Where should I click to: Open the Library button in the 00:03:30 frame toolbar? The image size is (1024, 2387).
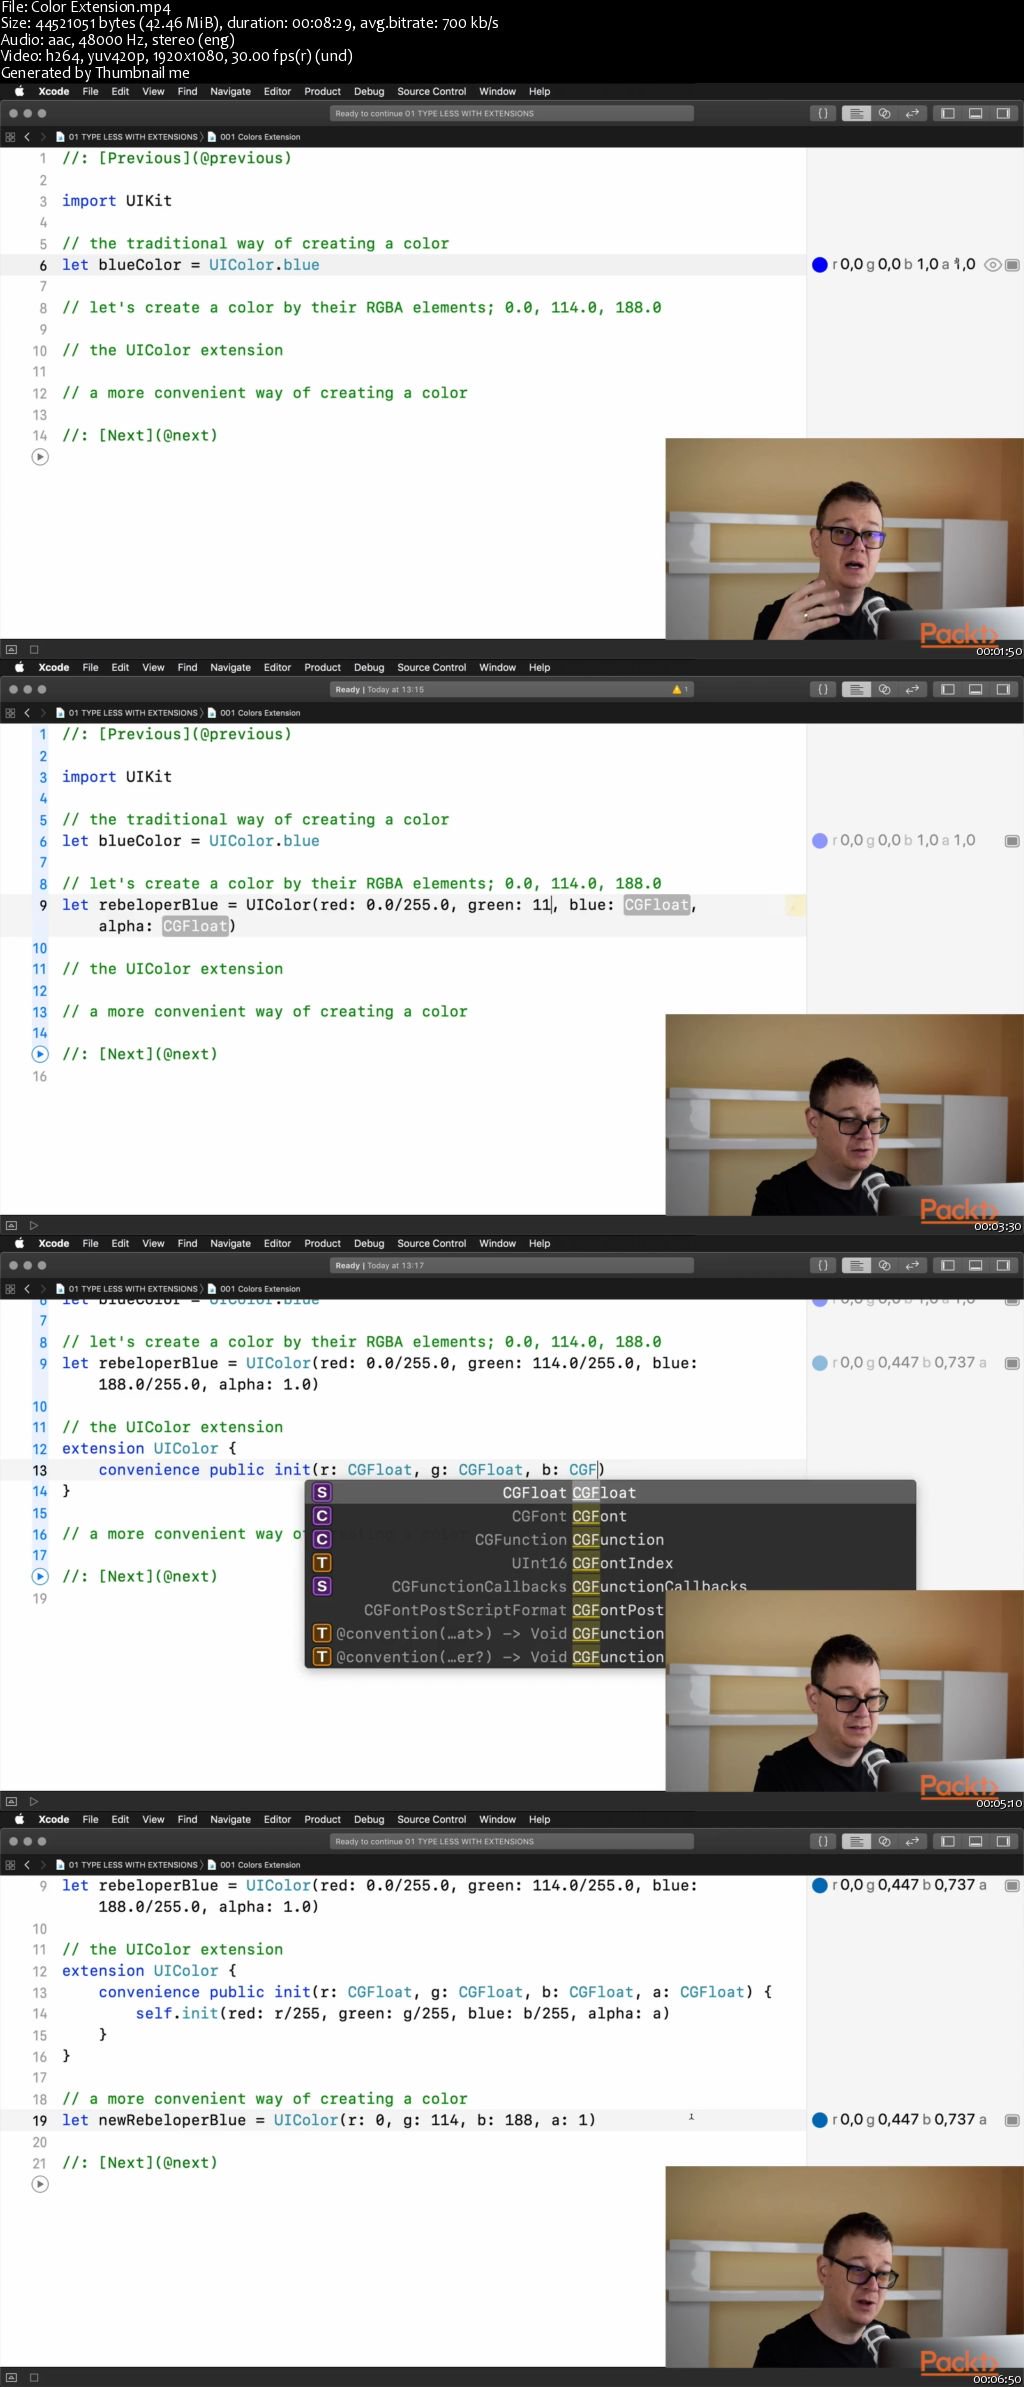point(823,689)
